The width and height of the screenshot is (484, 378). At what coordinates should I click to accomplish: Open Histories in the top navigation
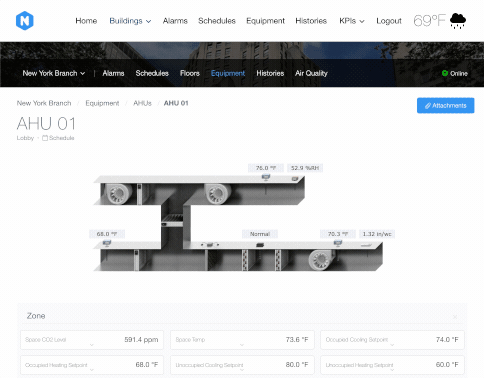[311, 21]
